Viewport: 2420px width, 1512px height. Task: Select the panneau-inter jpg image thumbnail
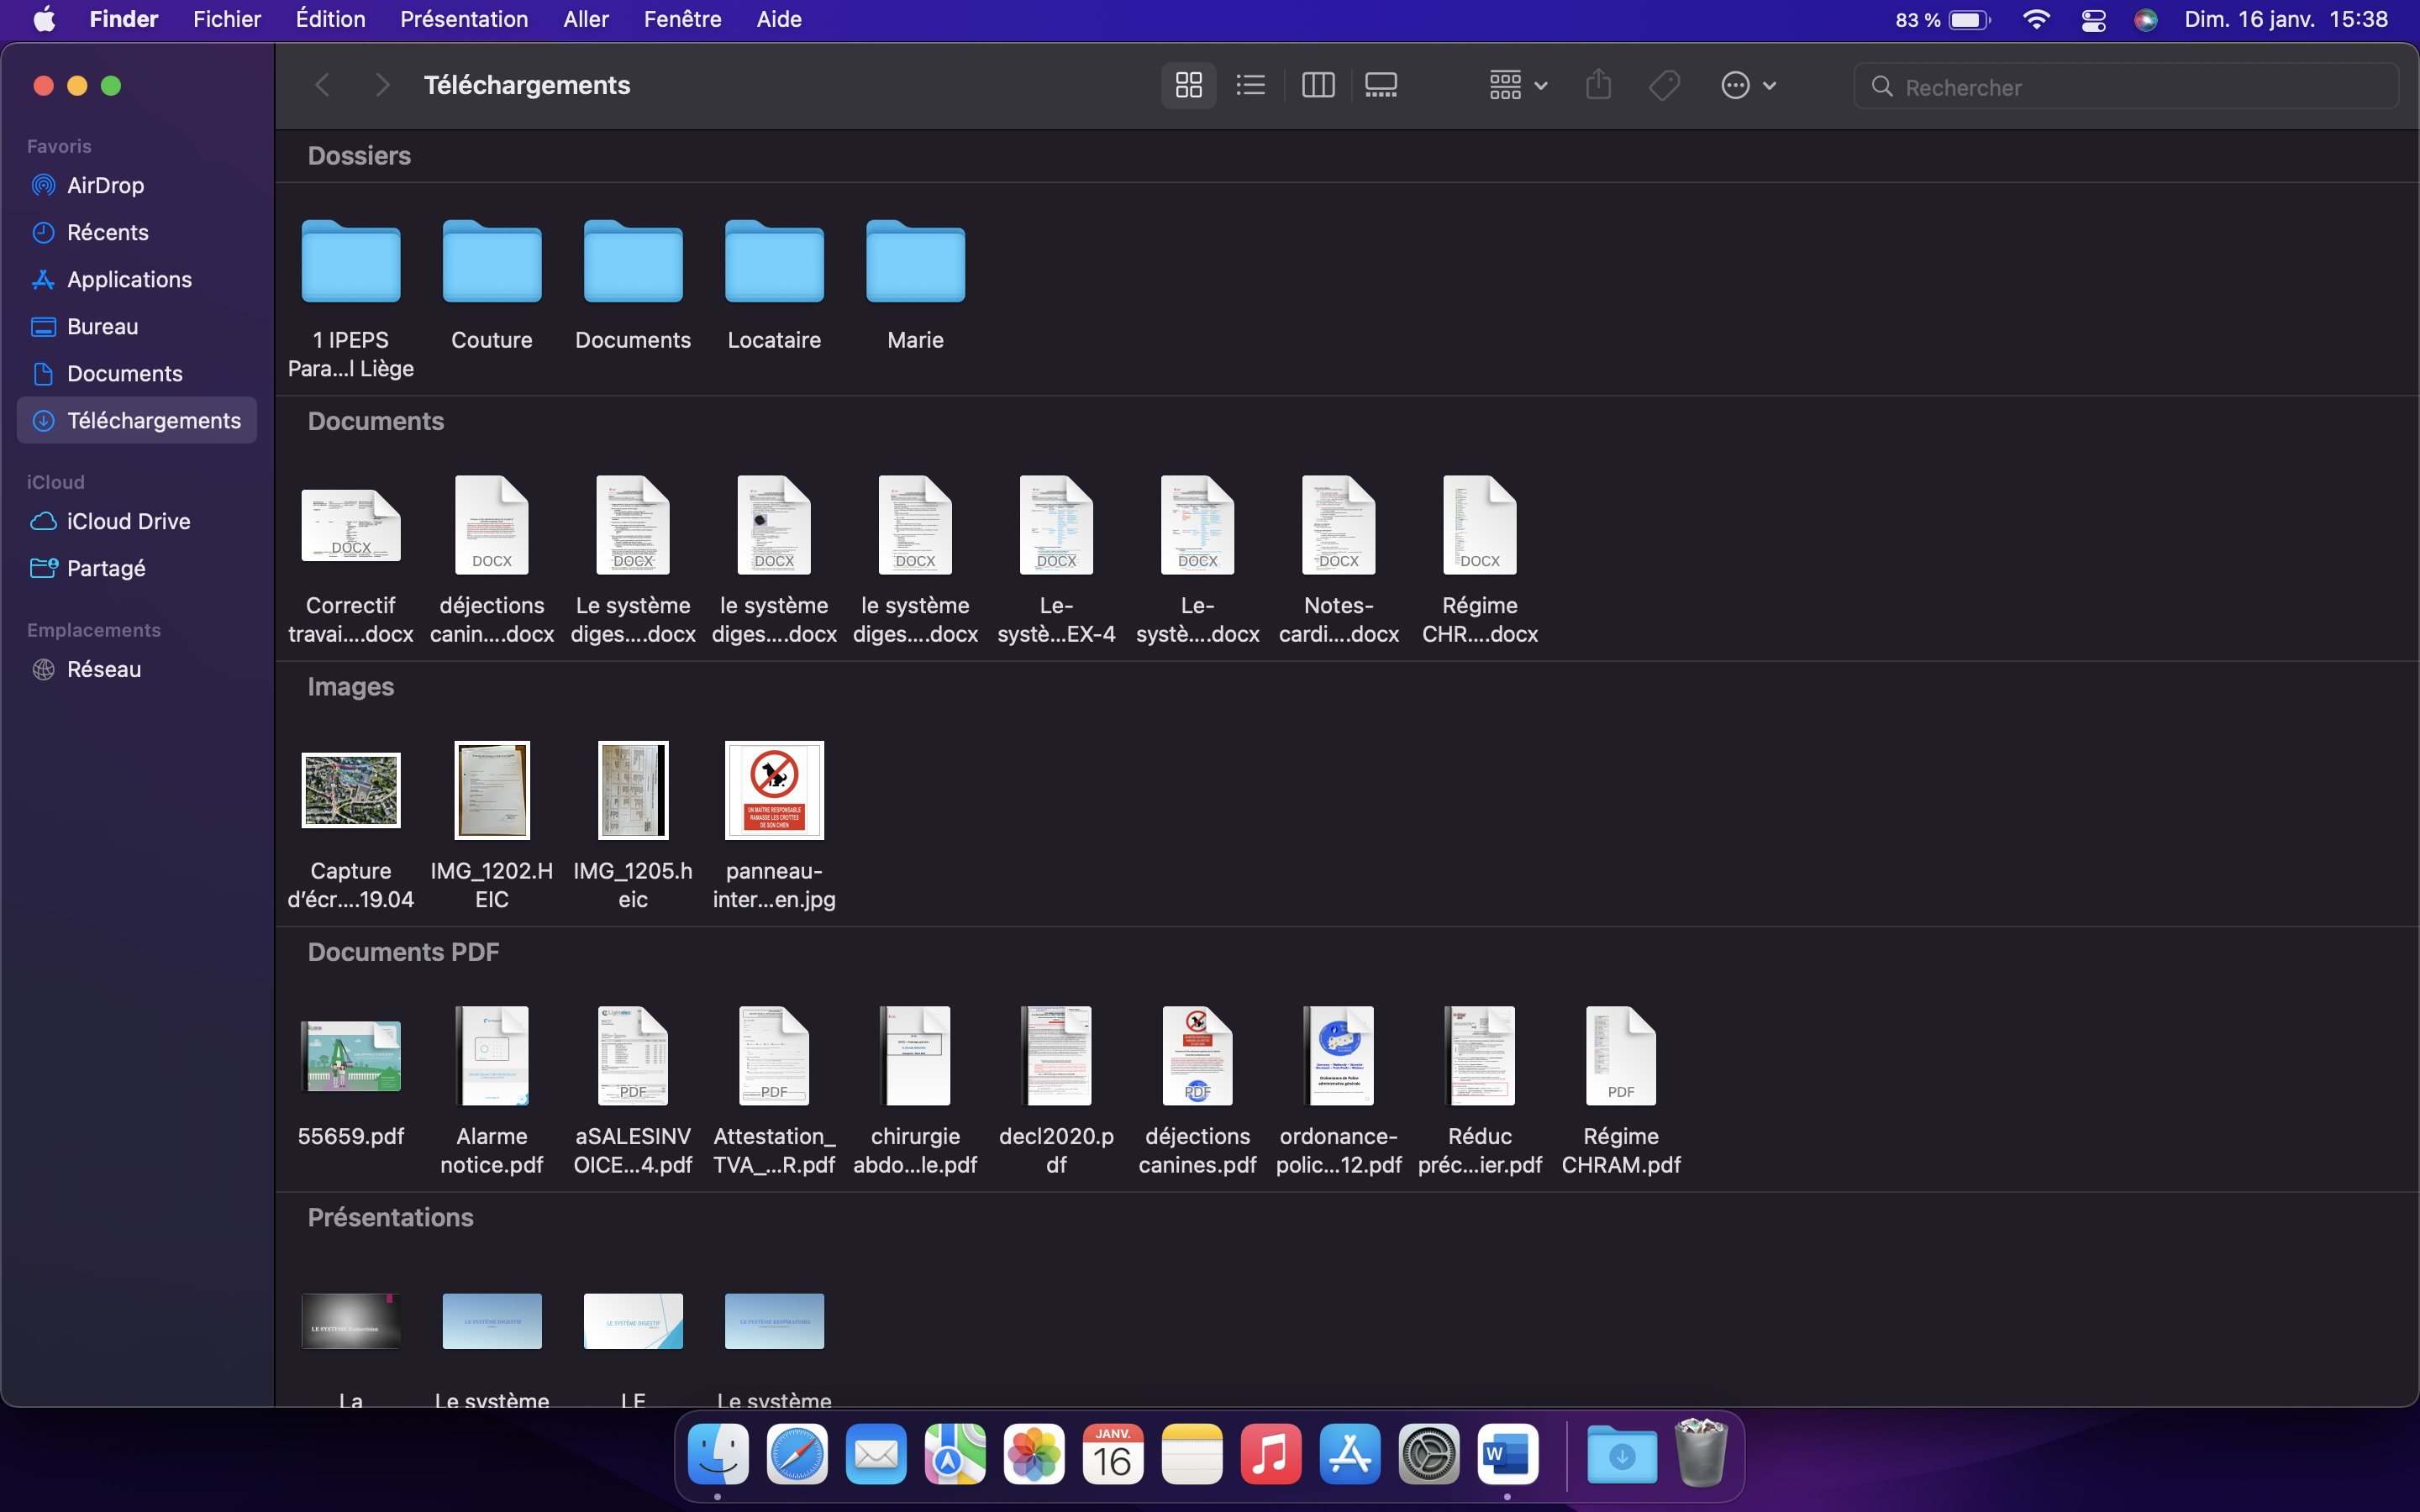[774, 790]
